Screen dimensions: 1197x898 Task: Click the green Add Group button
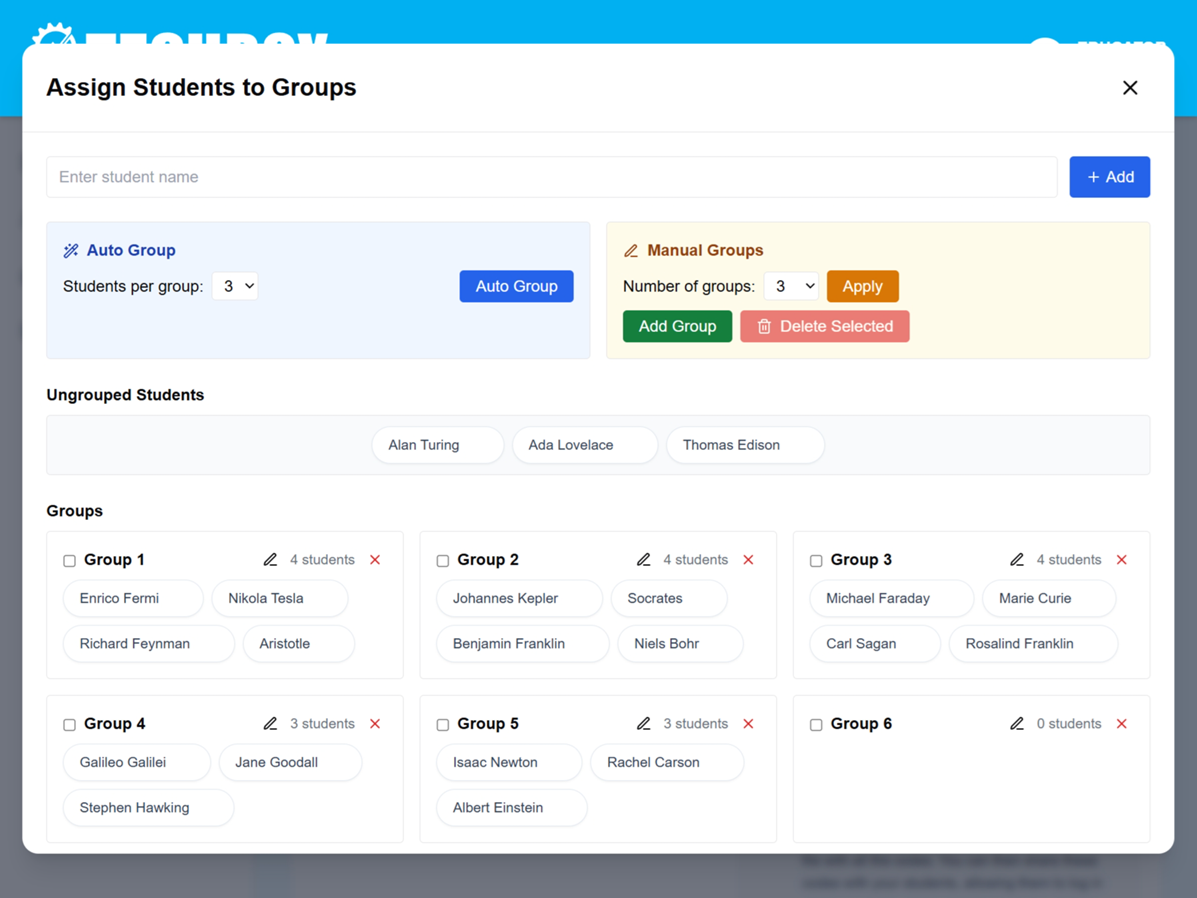coord(677,326)
